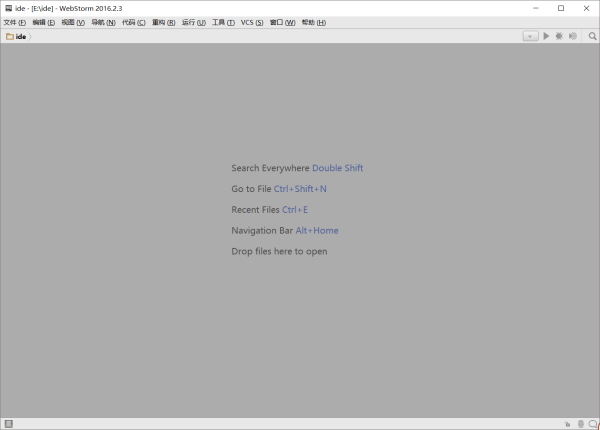Image resolution: width=600 pixels, height=430 pixels.
Task: Click the Run play icon
Action: click(x=546, y=36)
